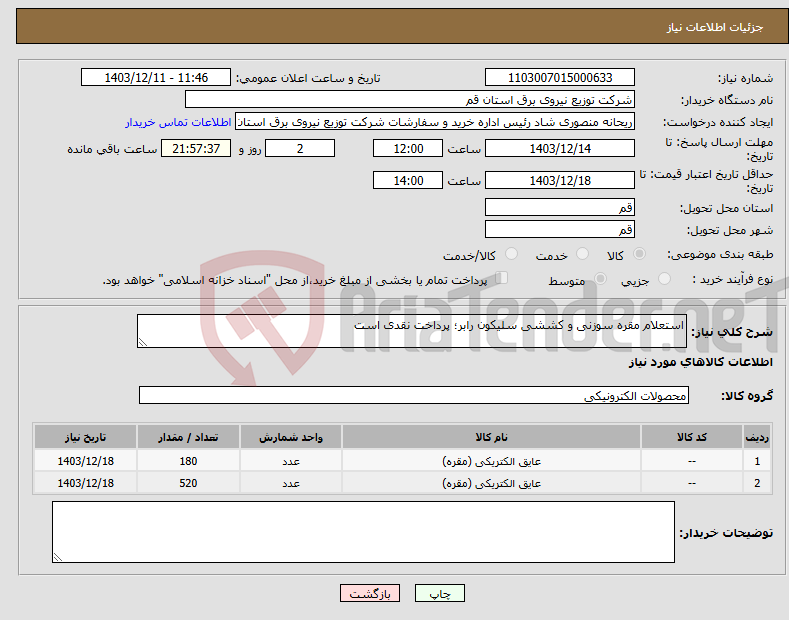The width and height of the screenshot is (789, 620).
Task: Select the خدمت radio button
Action: 582,254
